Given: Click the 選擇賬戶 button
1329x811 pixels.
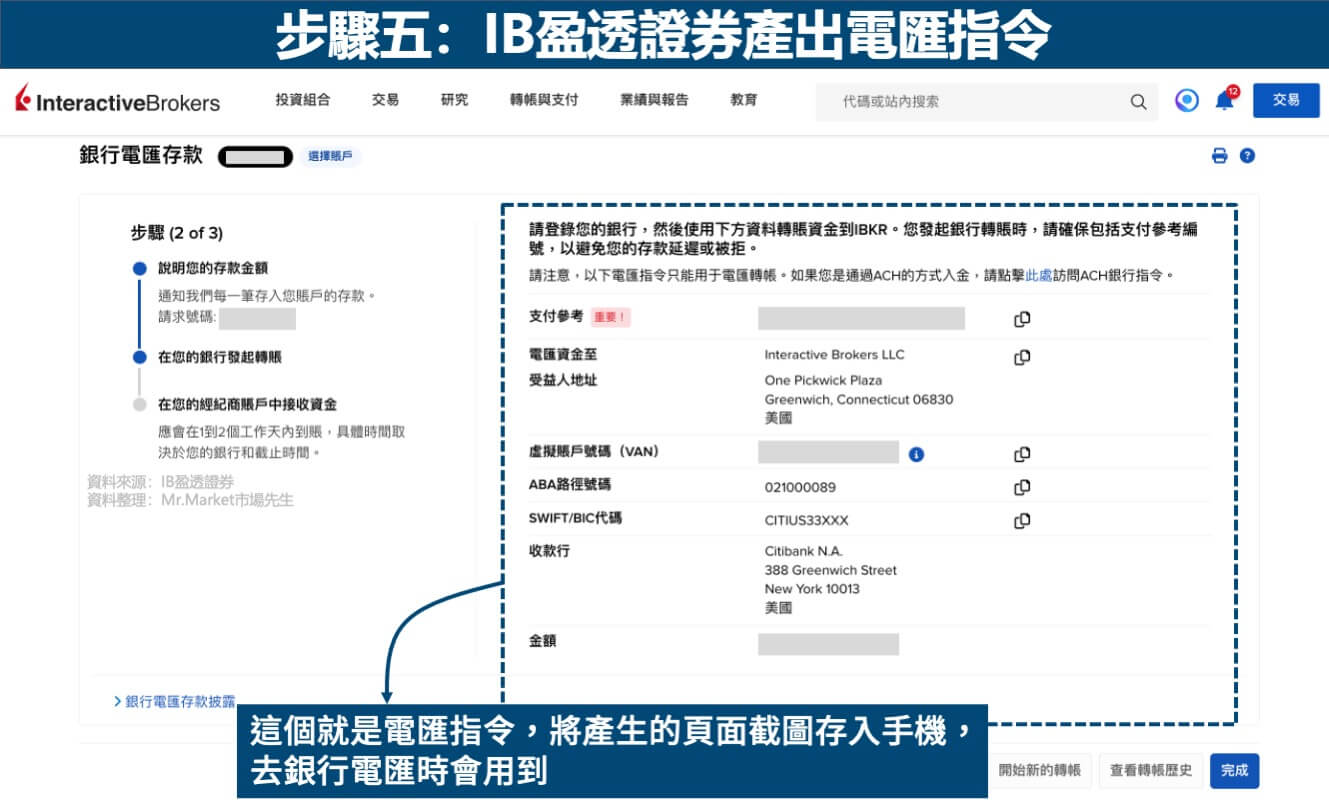Looking at the screenshot, I should [x=330, y=156].
